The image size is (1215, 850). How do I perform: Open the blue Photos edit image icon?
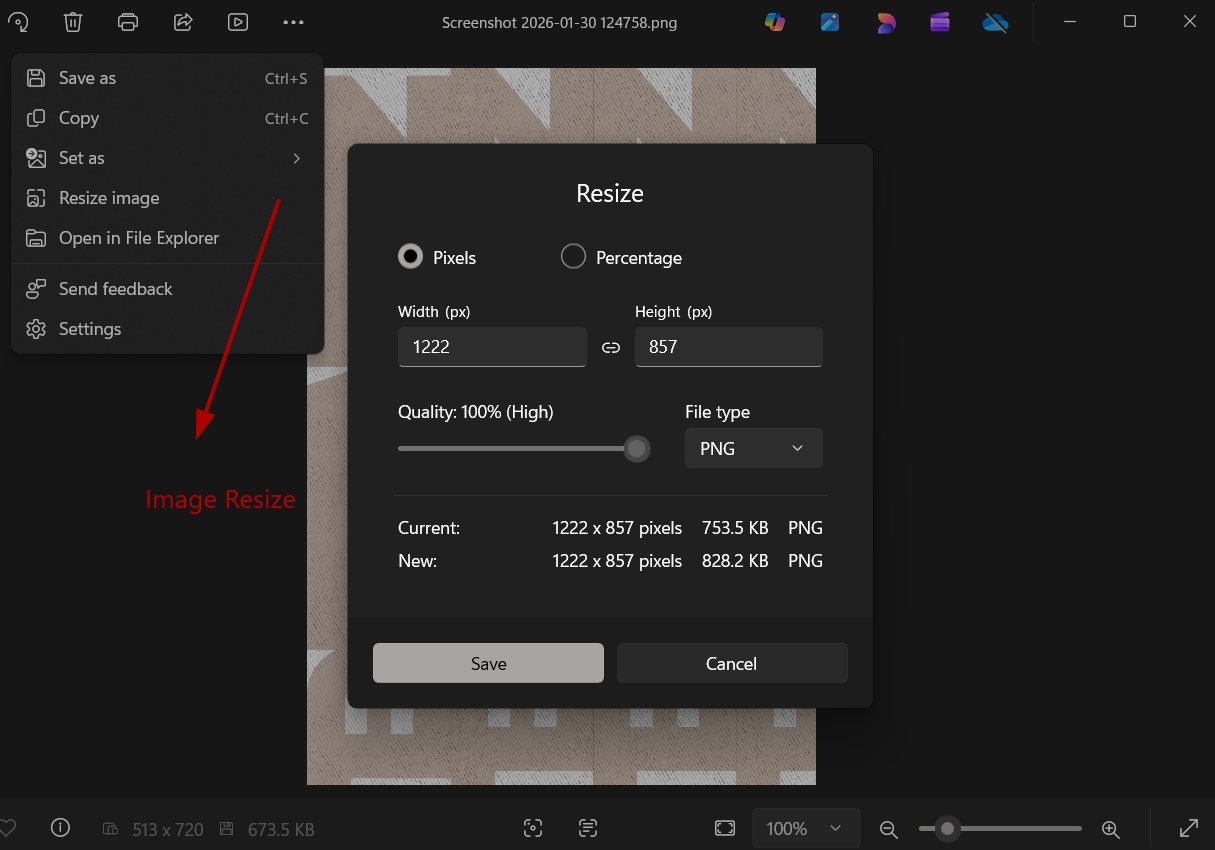click(x=830, y=22)
